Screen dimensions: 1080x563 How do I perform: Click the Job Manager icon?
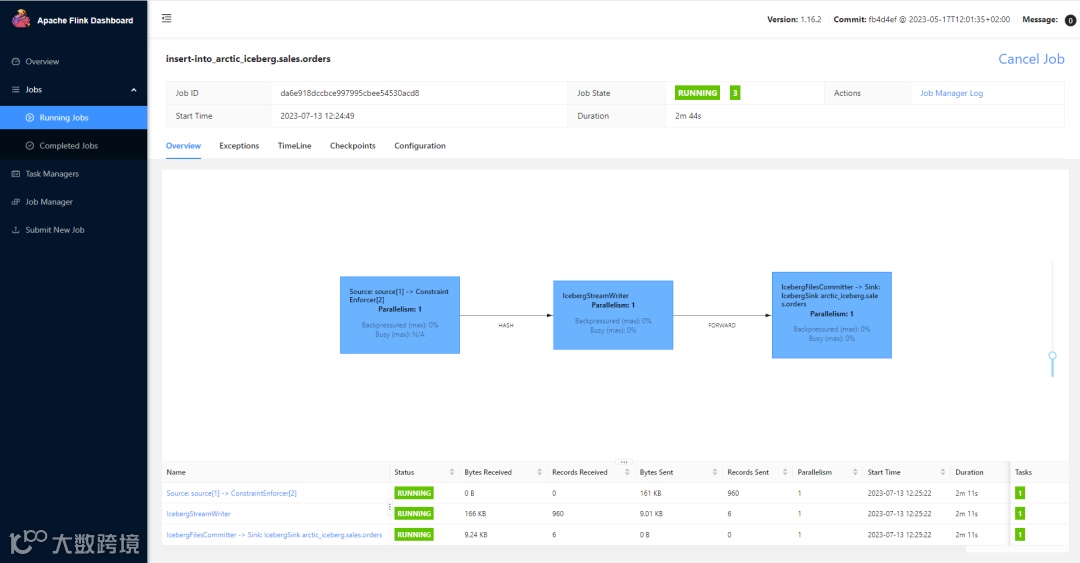[x=16, y=202]
